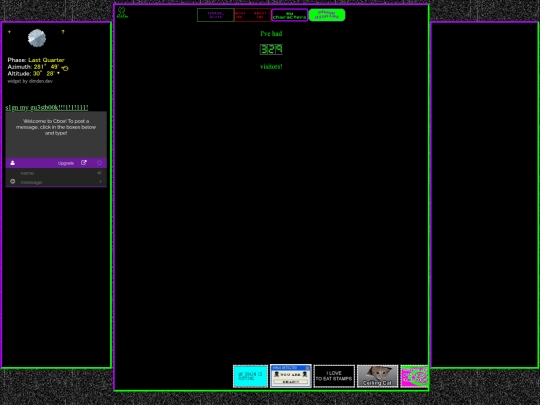Click the question mark on moon widget
This screenshot has width=540, height=405.
tap(63, 32)
